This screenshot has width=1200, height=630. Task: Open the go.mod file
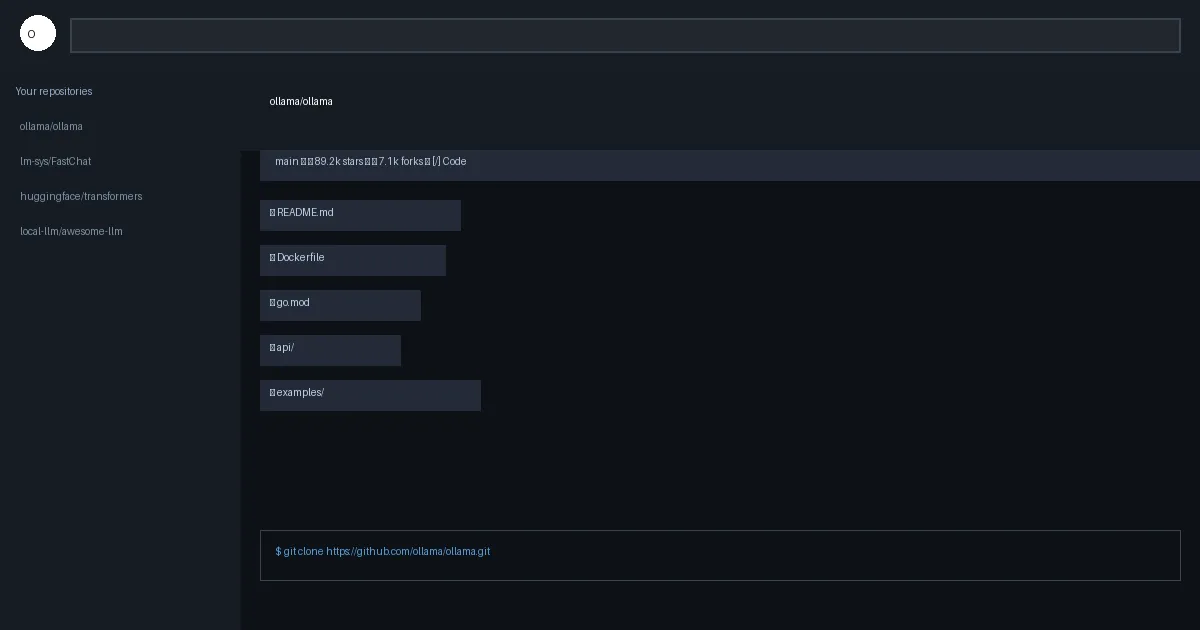click(340, 305)
